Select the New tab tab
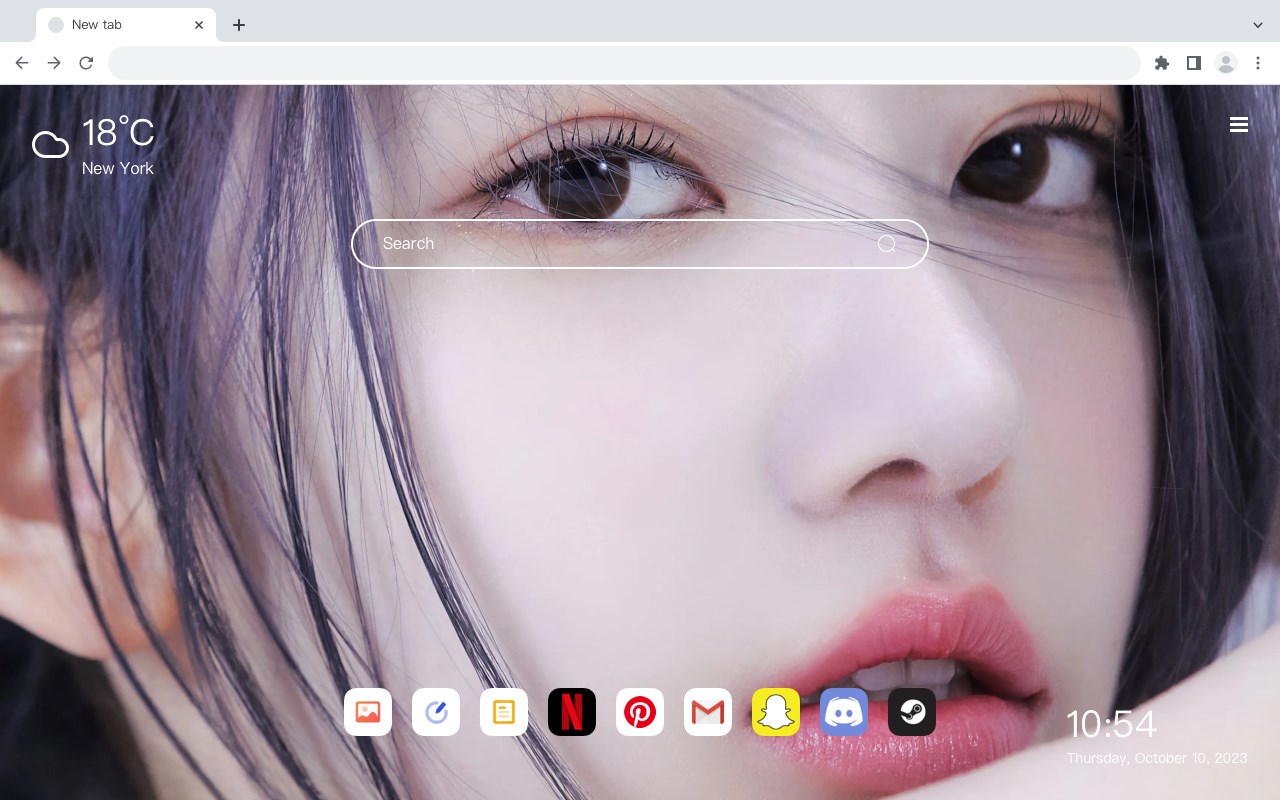 pos(126,25)
